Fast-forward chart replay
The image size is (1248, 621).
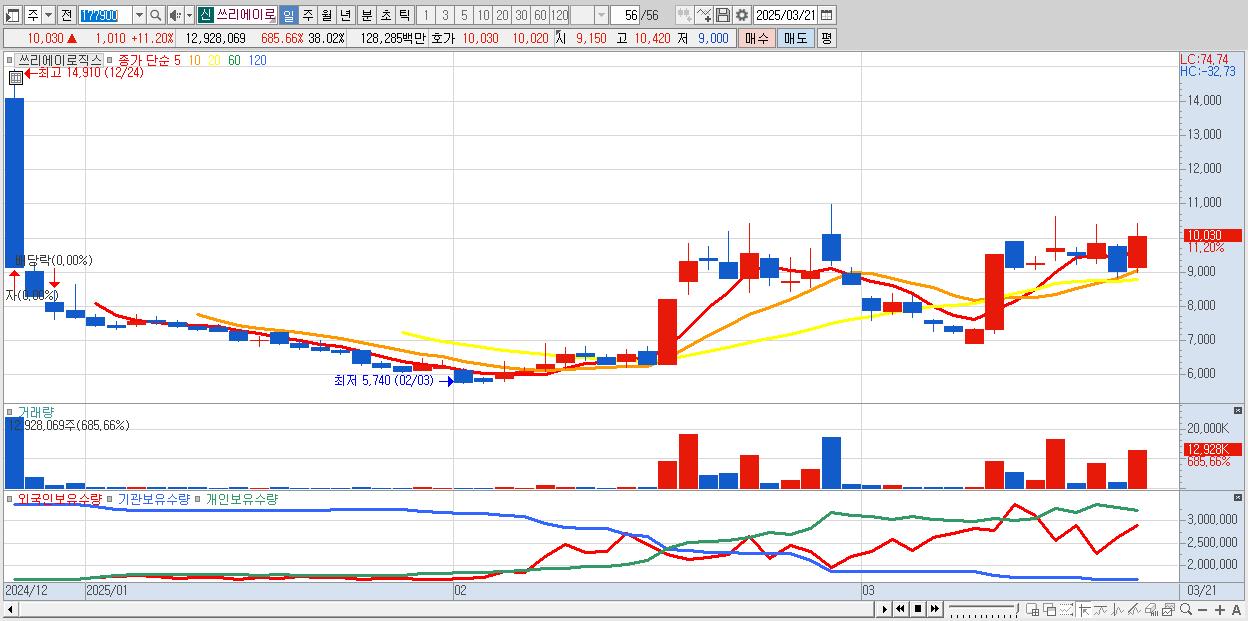934,609
